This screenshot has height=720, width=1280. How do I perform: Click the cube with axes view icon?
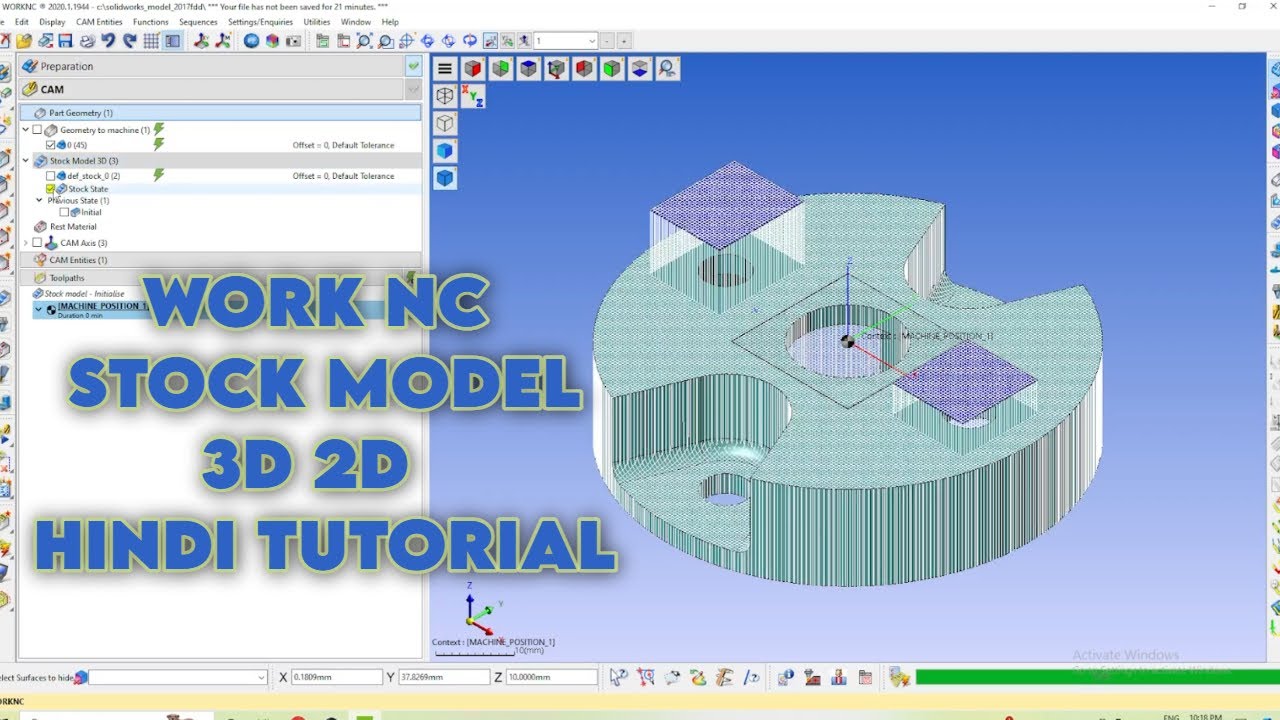pos(557,69)
